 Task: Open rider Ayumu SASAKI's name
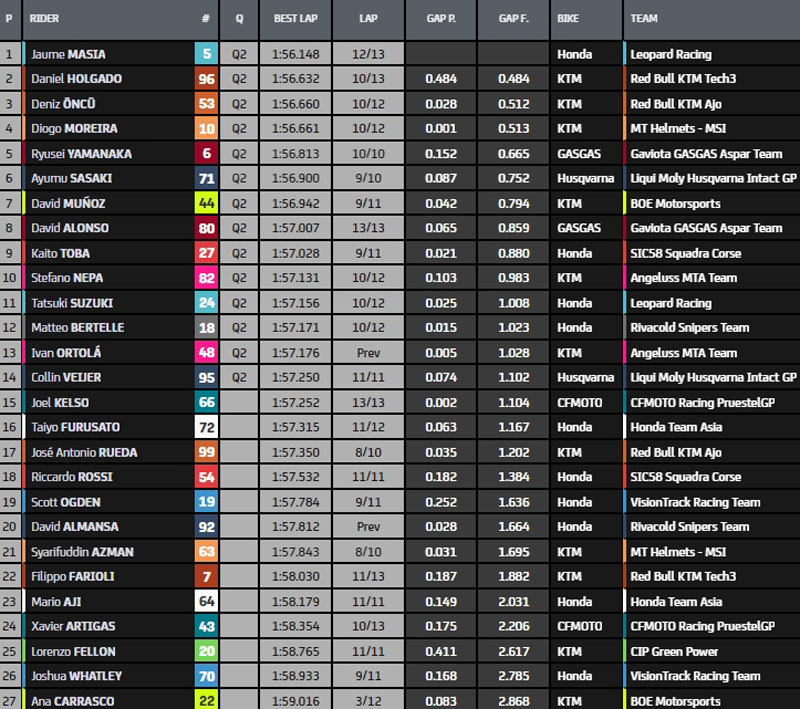[x=72, y=178]
